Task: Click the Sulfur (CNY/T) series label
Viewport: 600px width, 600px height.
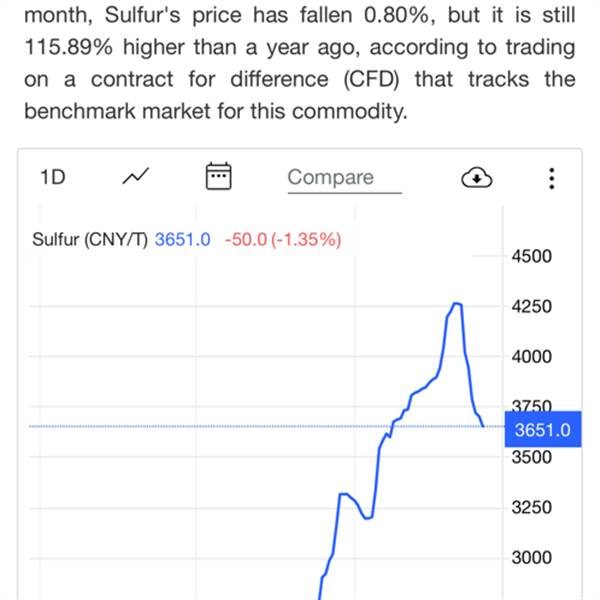Action: [90, 239]
